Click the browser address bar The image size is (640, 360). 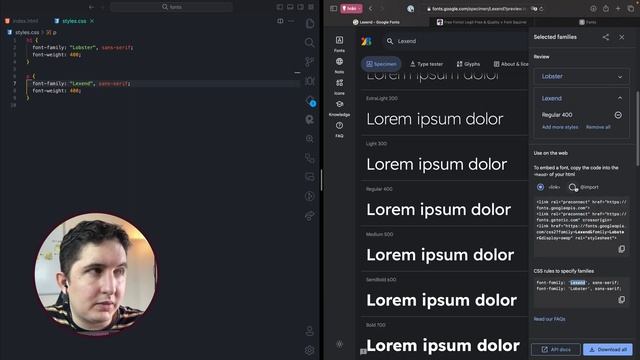[477, 9]
